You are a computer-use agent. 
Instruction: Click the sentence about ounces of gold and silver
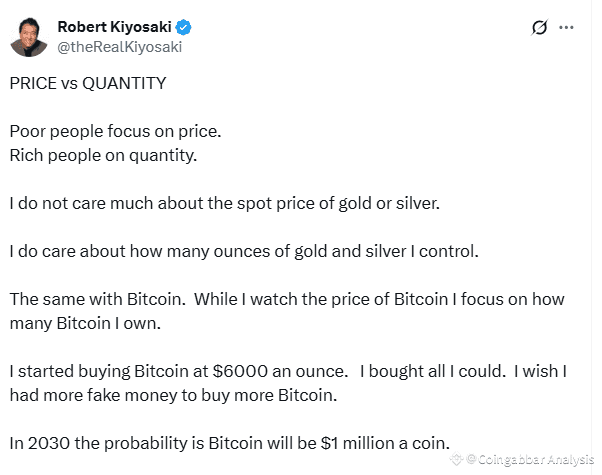[244, 251]
